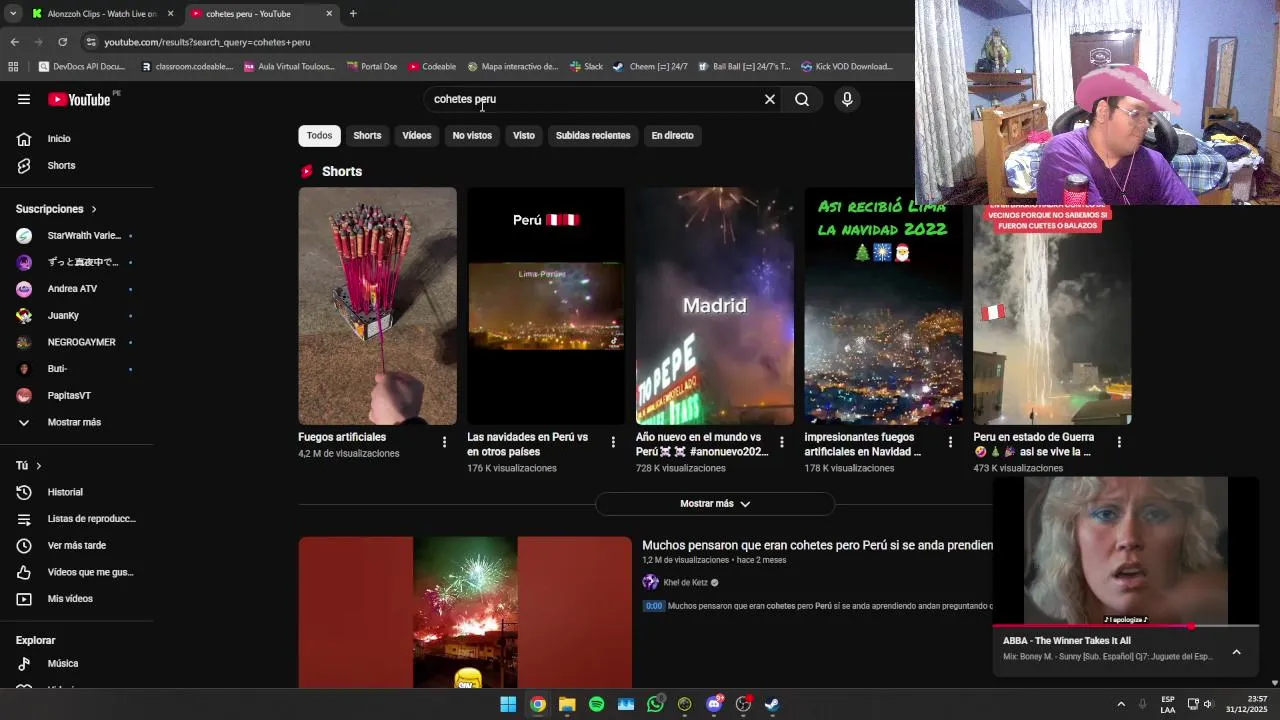Open Steam from the taskbar
1280x720 pixels.
(773, 704)
